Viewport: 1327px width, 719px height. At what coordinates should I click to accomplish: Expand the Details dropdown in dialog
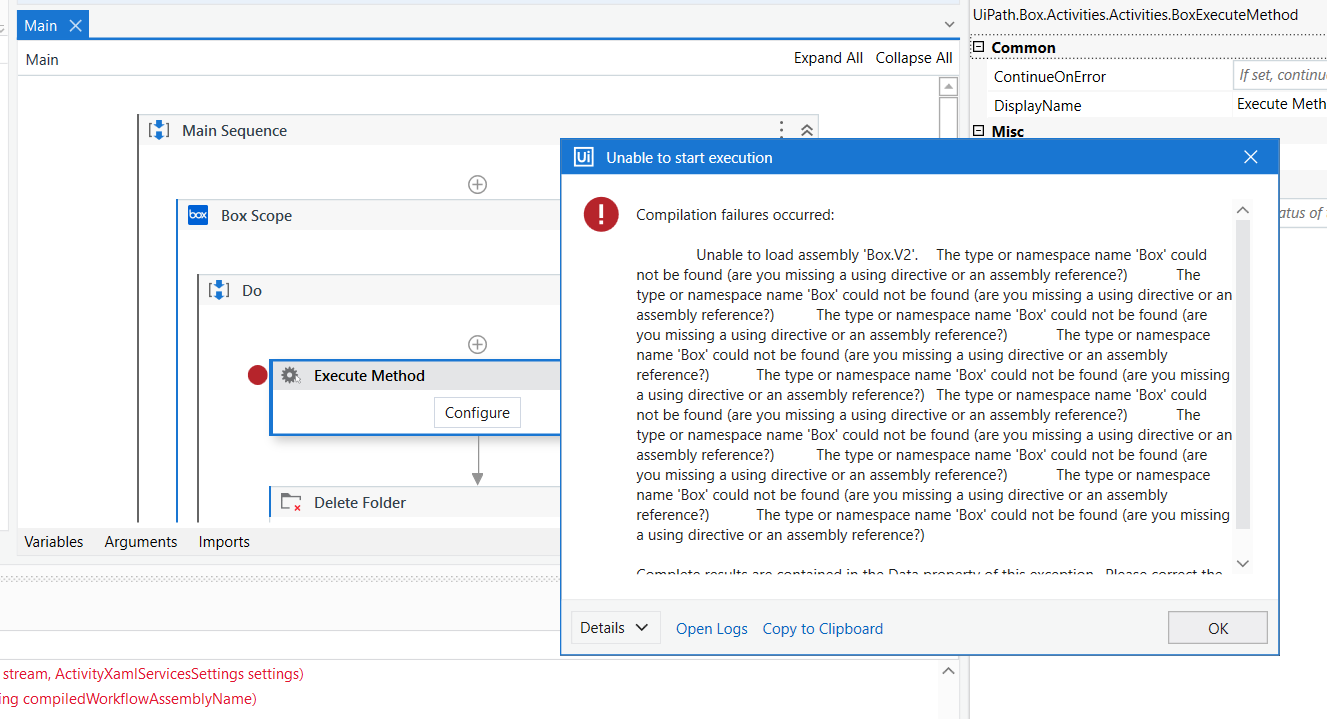[614, 628]
